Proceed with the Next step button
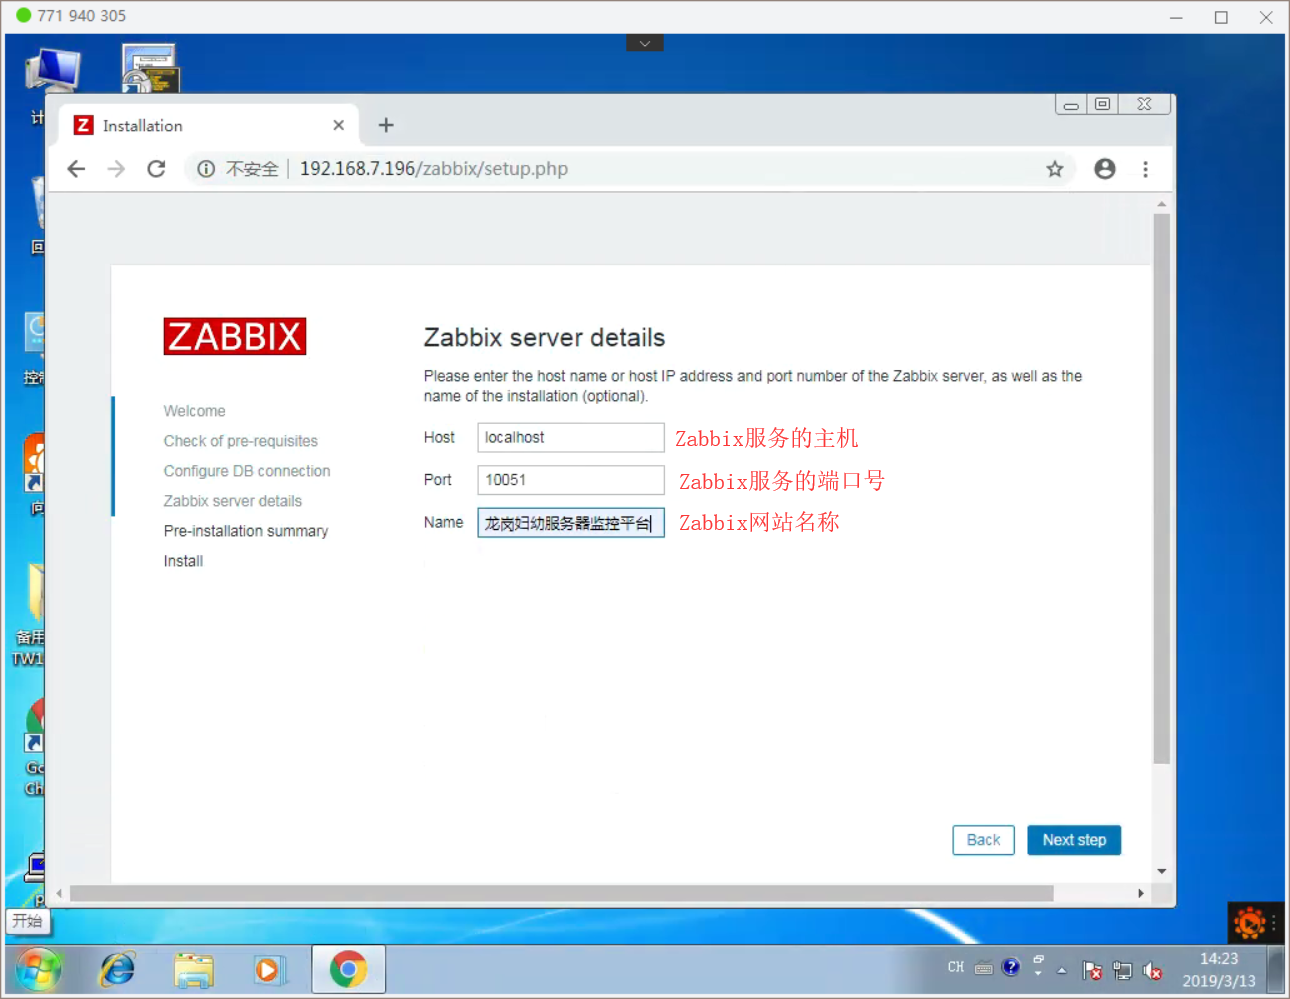Image resolution: width=1290 pixels, height=999 pixels. pos(1074,840)
